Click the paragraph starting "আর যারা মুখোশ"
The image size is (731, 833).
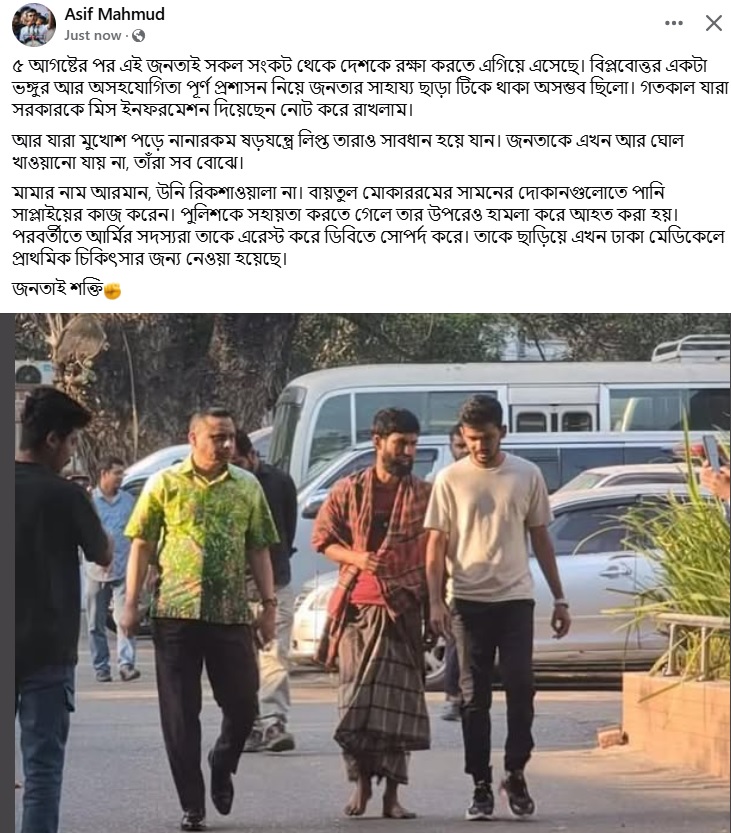coord(348,151)
